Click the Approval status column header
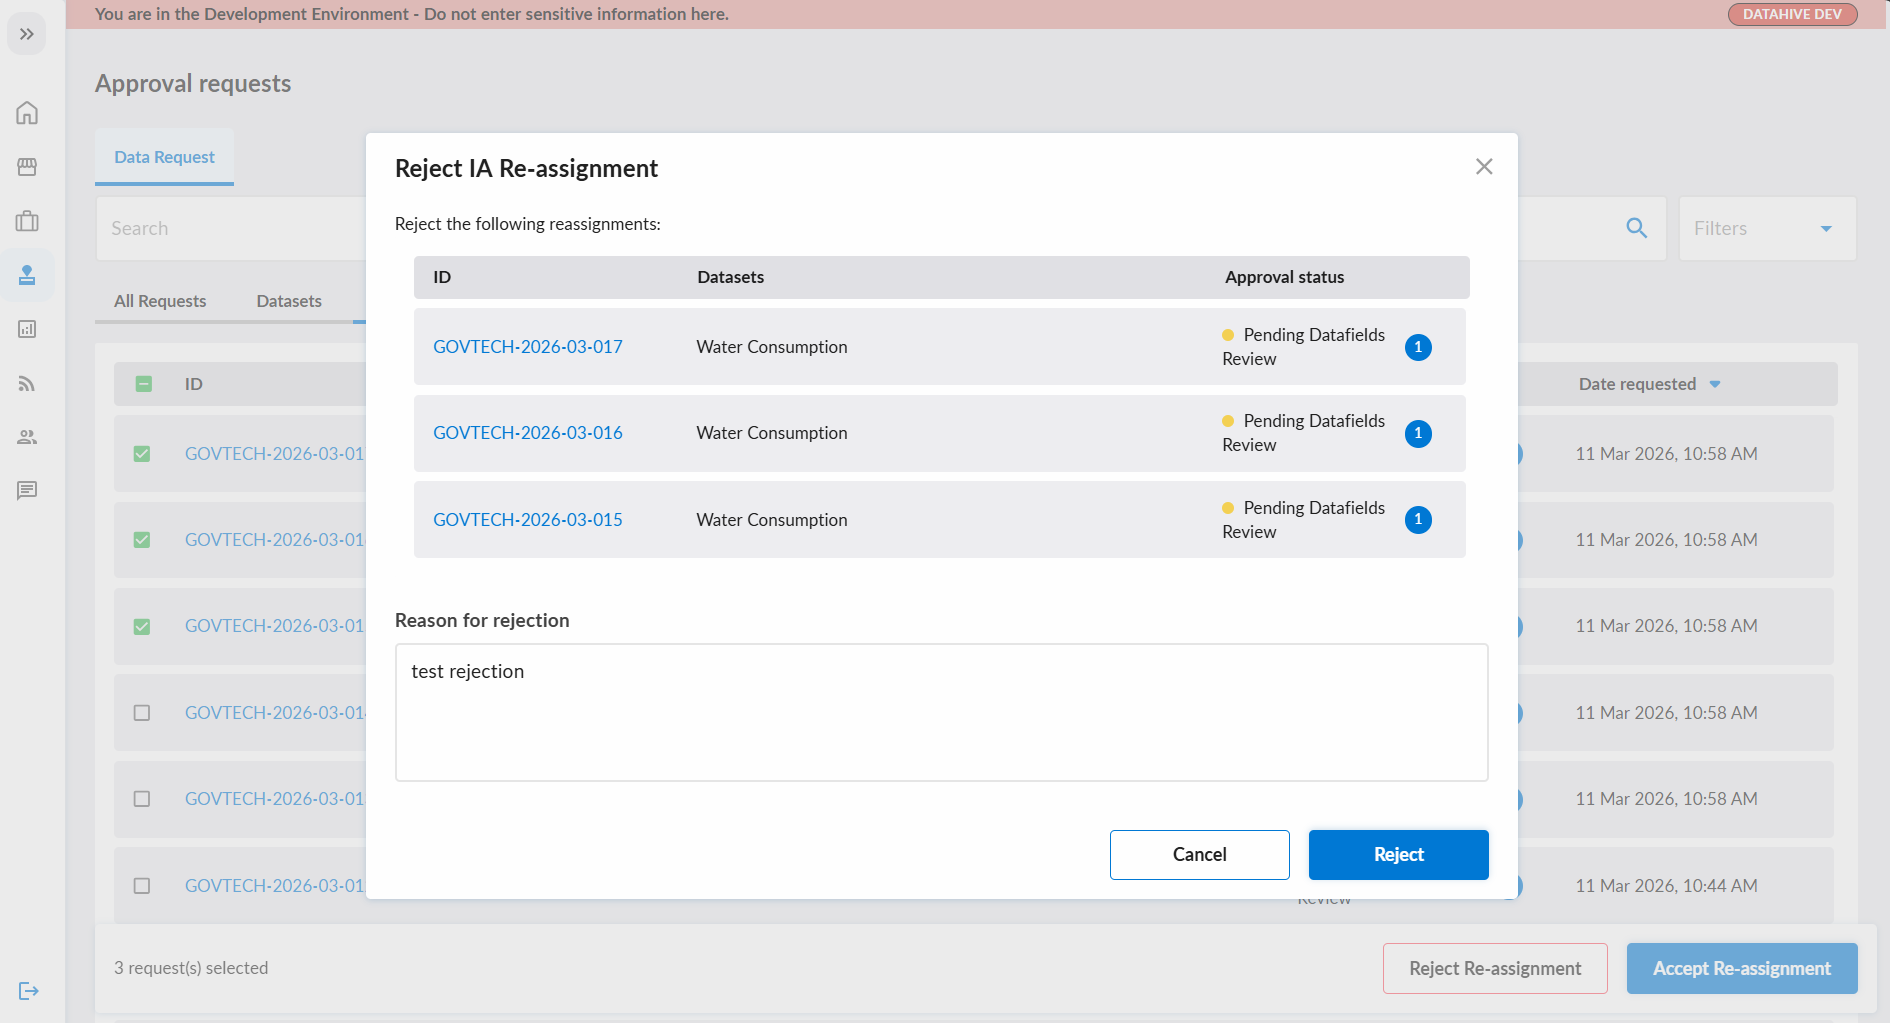 click(x=1284, y=277)
